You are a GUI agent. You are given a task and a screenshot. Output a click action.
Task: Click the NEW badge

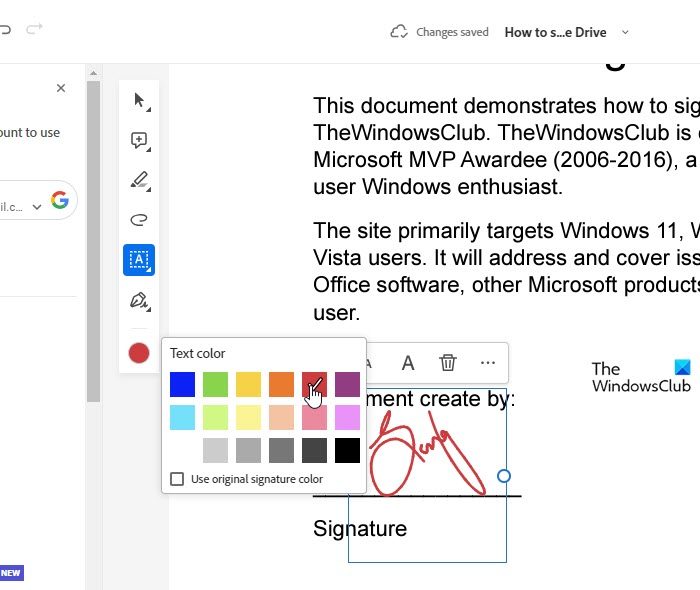click(x=11, y=573)
